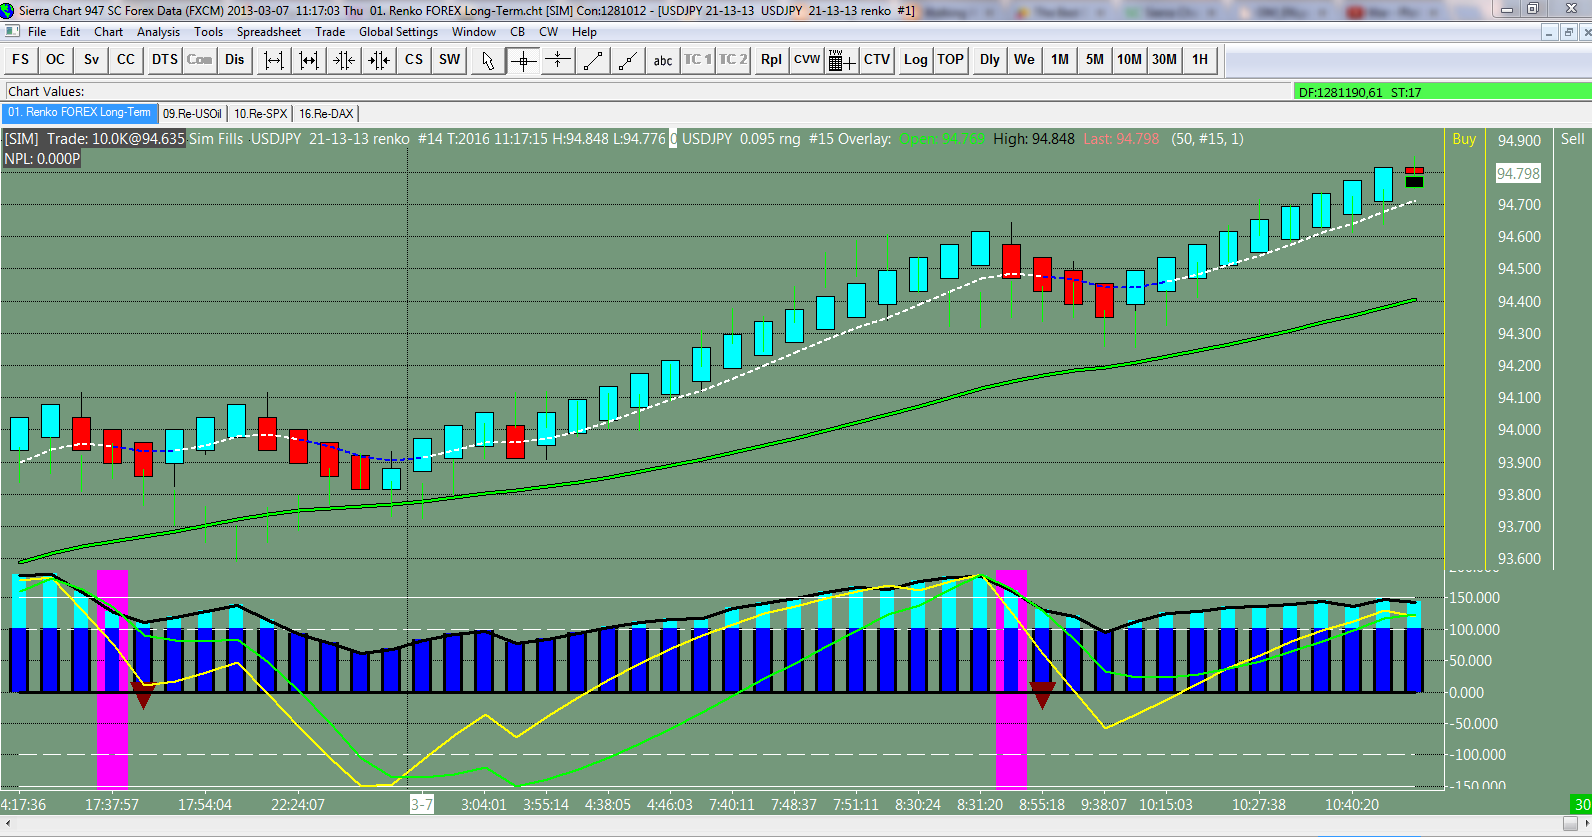Click the Rpl replay toolbar button
Image resolution: width=1592 pixels, height=837 pixels.
(771, 60)
